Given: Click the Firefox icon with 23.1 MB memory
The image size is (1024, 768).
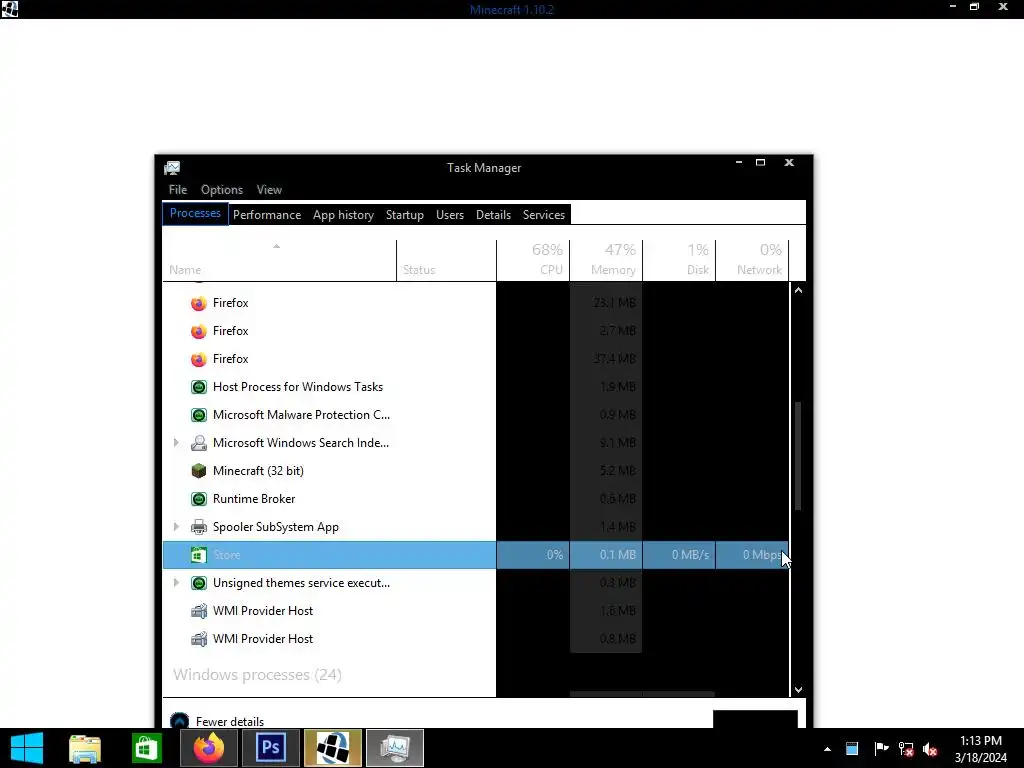Looking at the screenshot, I should coord(199,303).
